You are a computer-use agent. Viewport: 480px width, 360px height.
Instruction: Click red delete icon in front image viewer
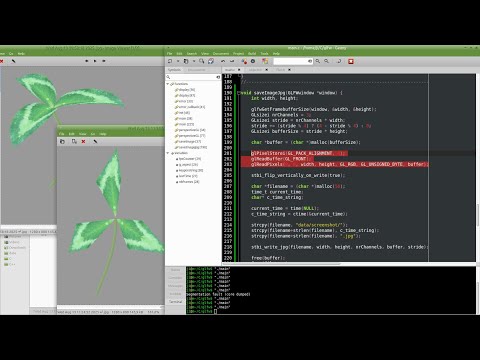83,142
